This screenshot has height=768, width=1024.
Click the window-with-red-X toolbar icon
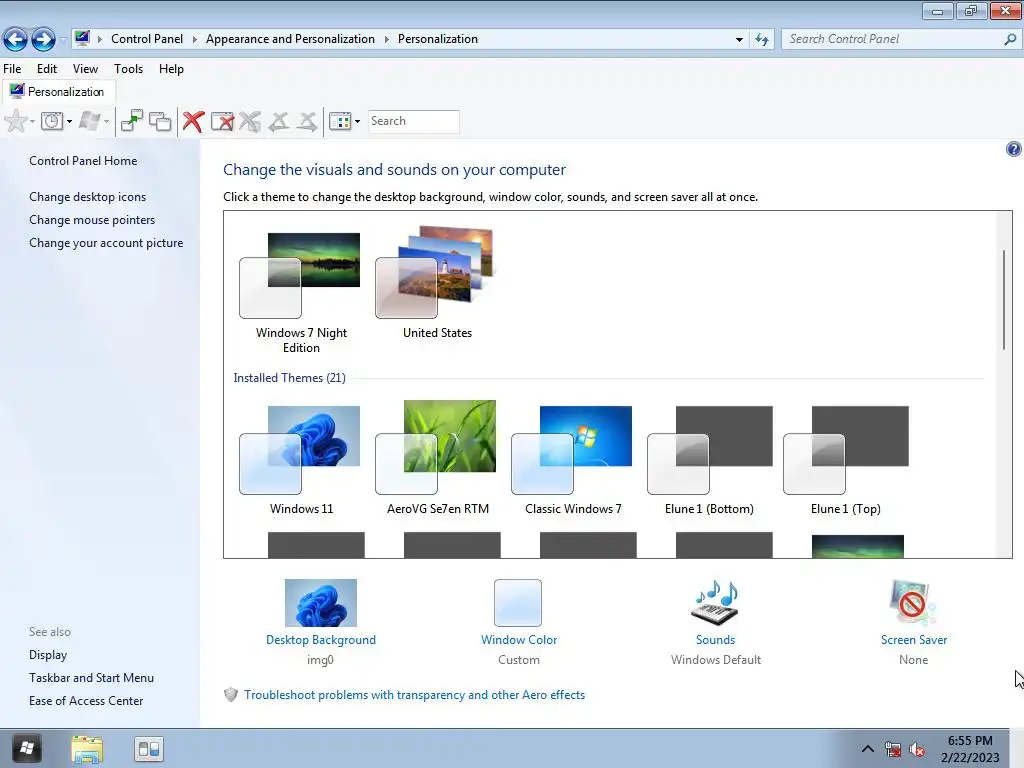(x=222, y=121)
